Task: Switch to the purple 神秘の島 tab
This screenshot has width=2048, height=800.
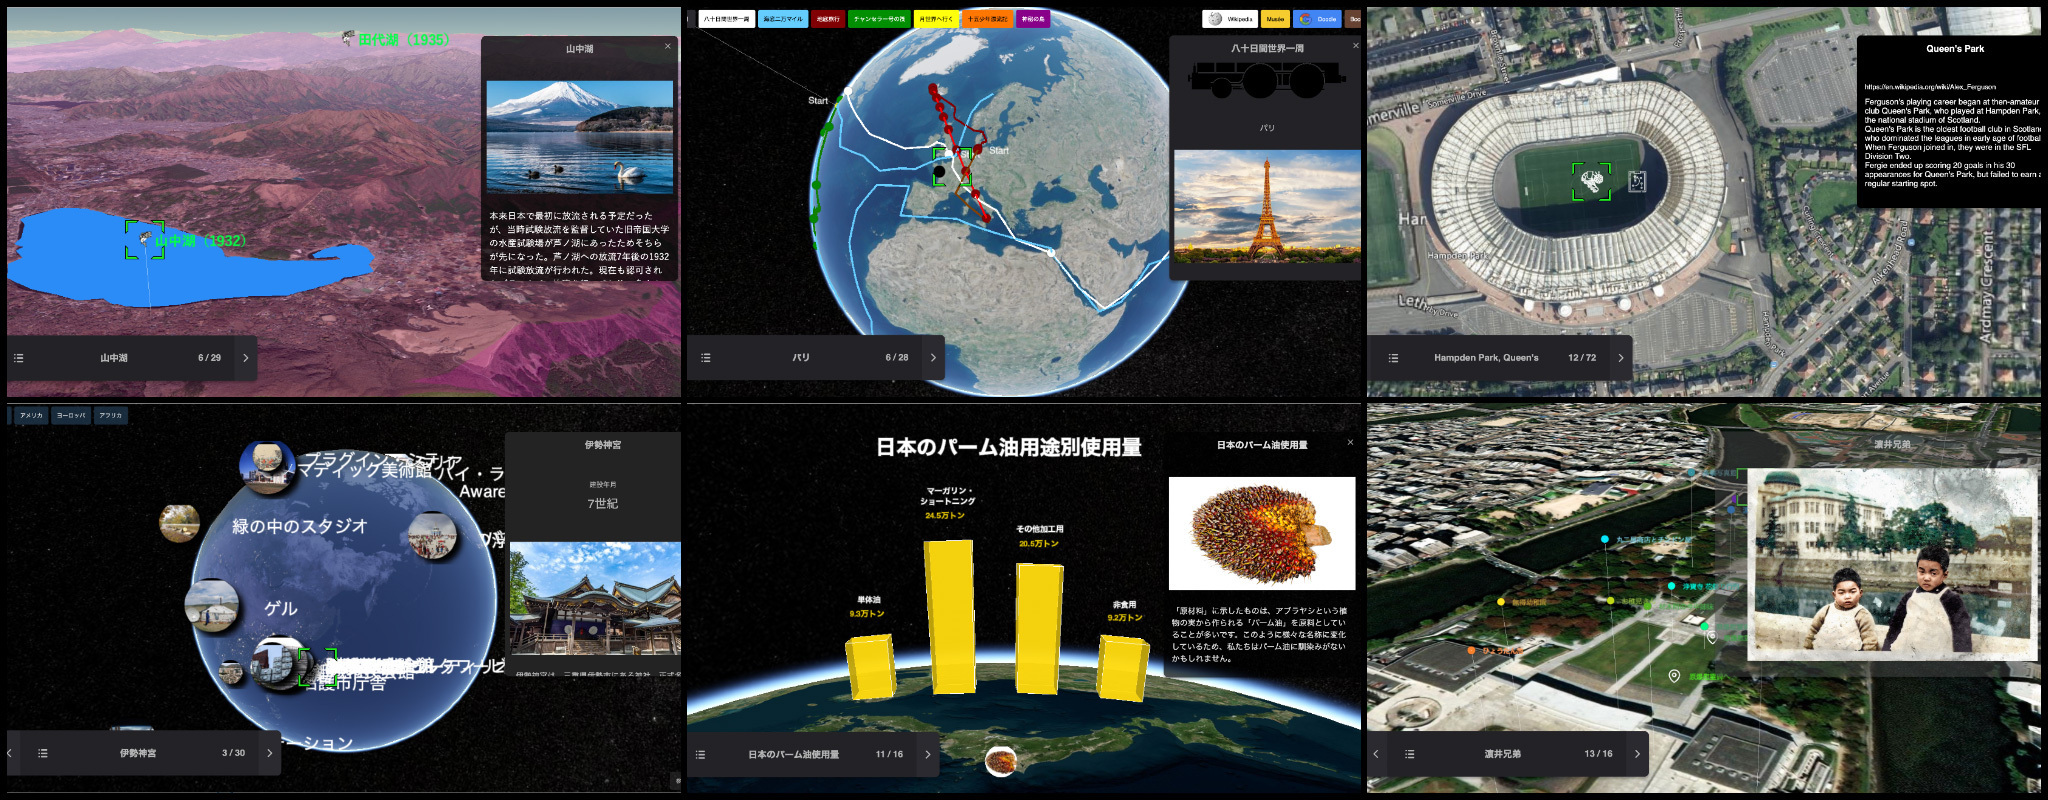Action: pos(1033,19)
